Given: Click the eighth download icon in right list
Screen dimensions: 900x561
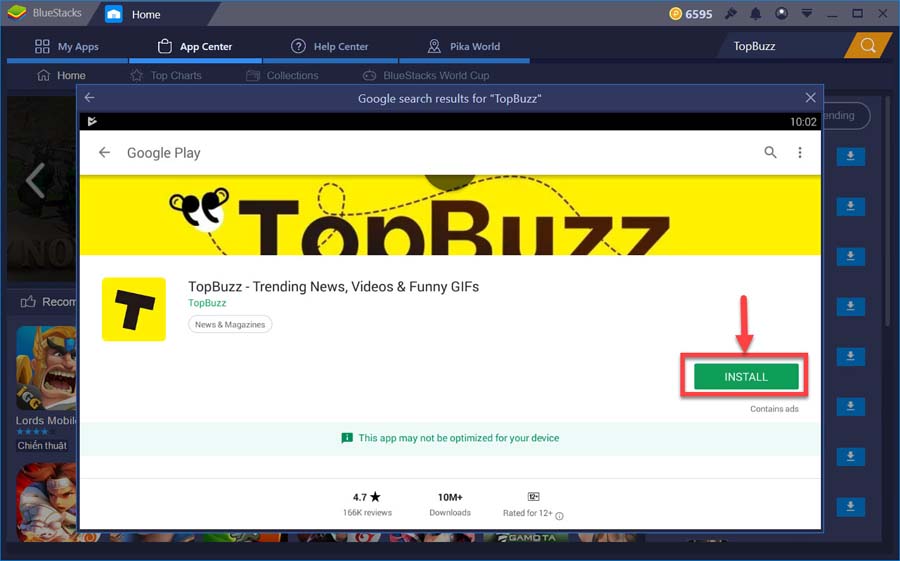Looking at the screenshot, I should (851, 506).
